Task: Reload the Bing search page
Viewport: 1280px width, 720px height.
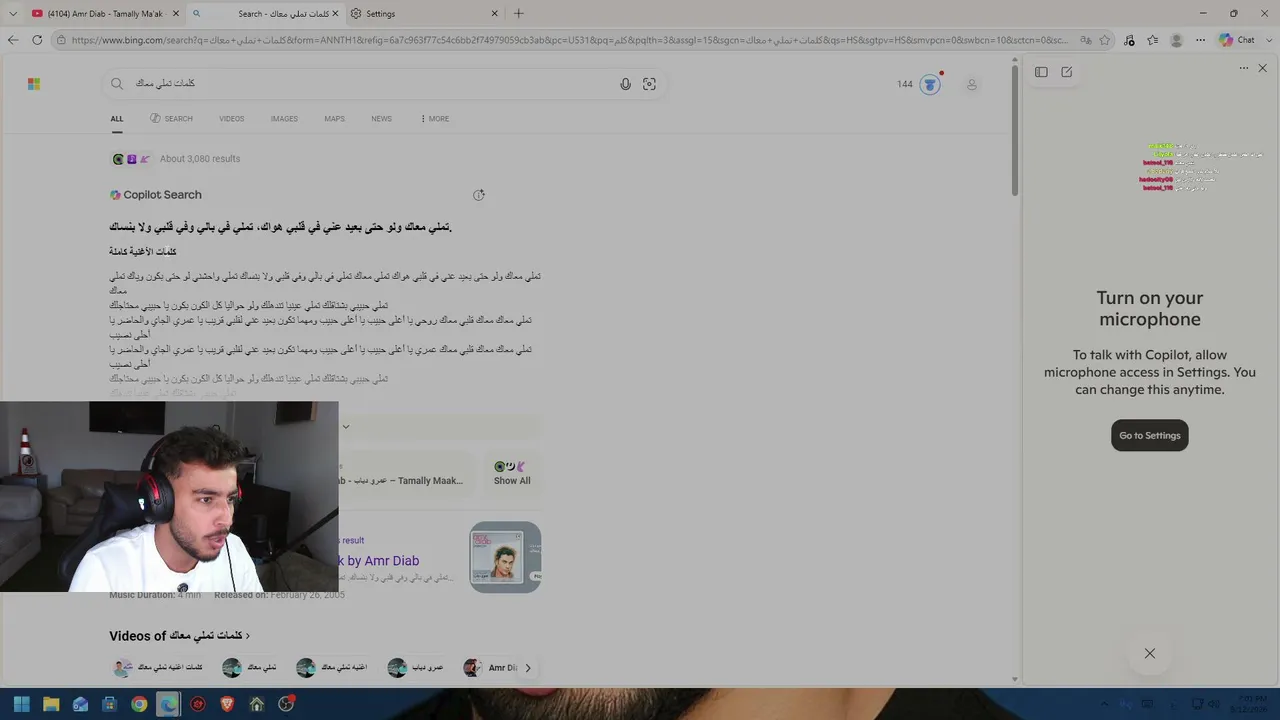Action: coord(37,40)
